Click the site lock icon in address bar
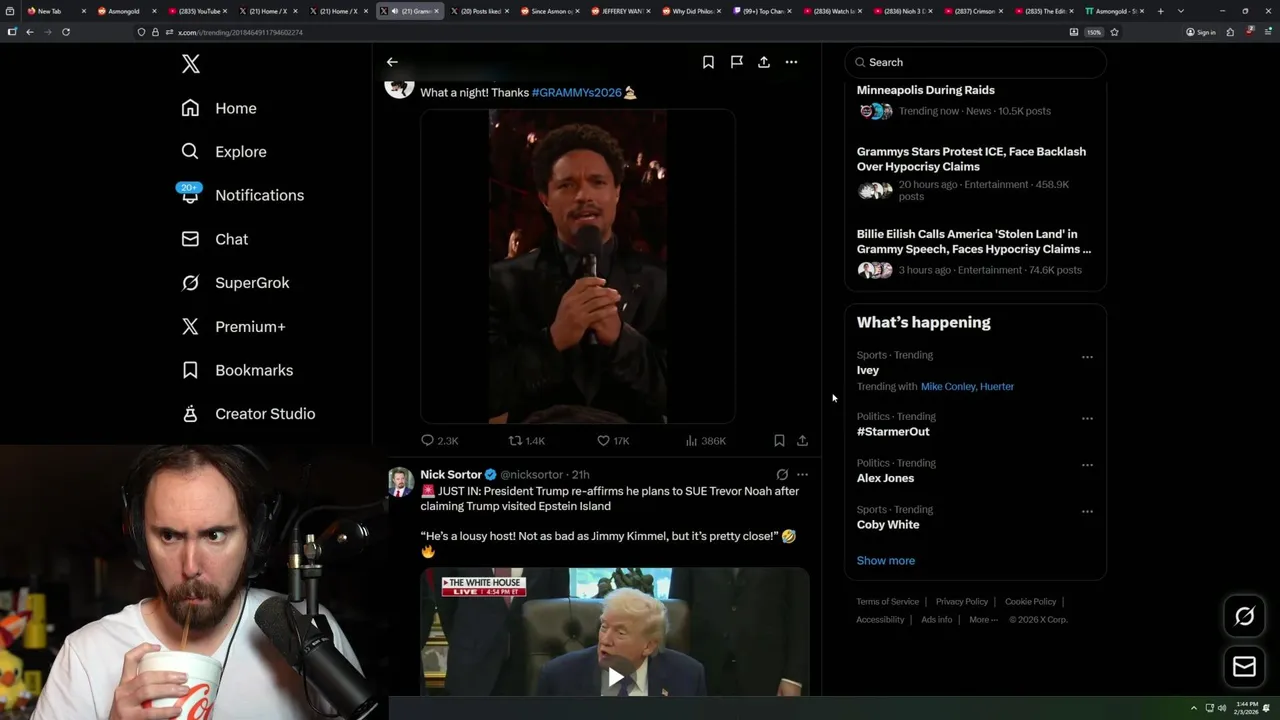 [155, 32]
